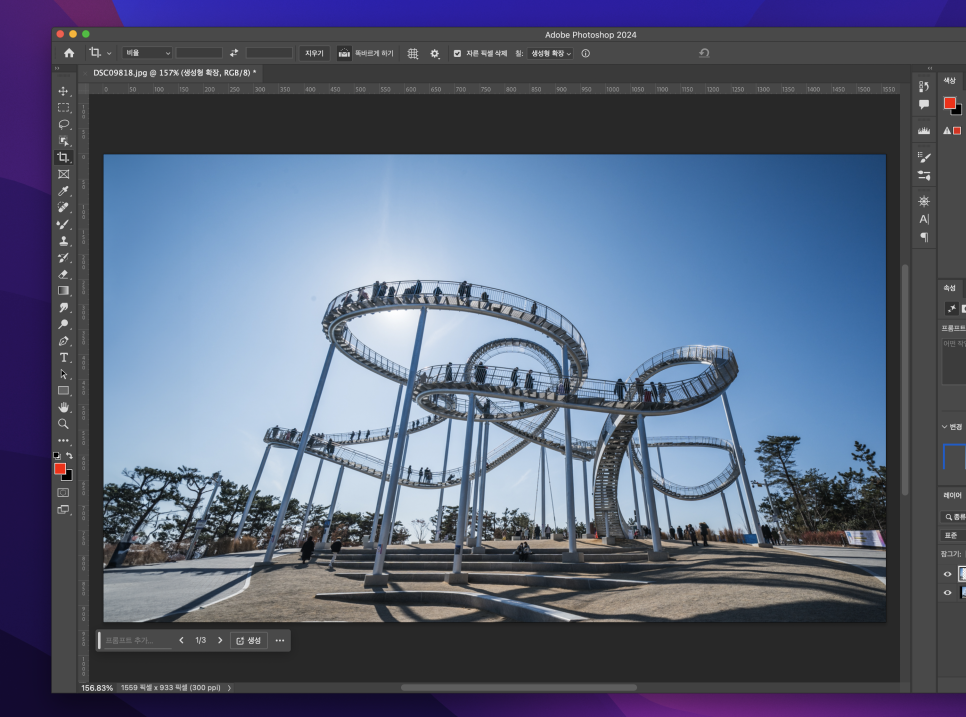Click the crop fill info icon
The height and width of the screenshot is (717, 966).
coord(586,54)
